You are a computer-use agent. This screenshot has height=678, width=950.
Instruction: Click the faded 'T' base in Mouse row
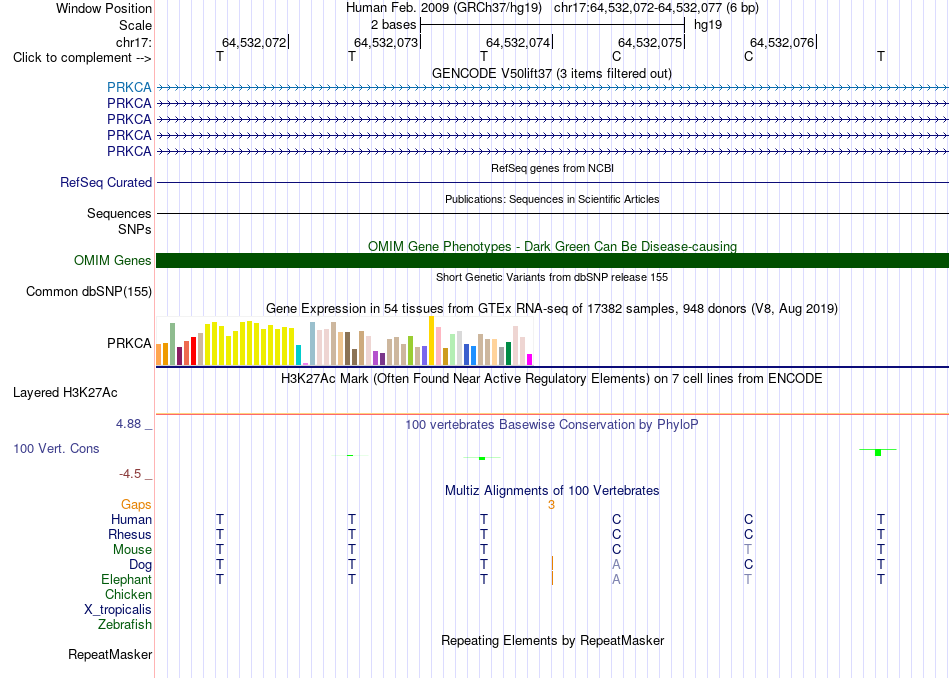748,550
